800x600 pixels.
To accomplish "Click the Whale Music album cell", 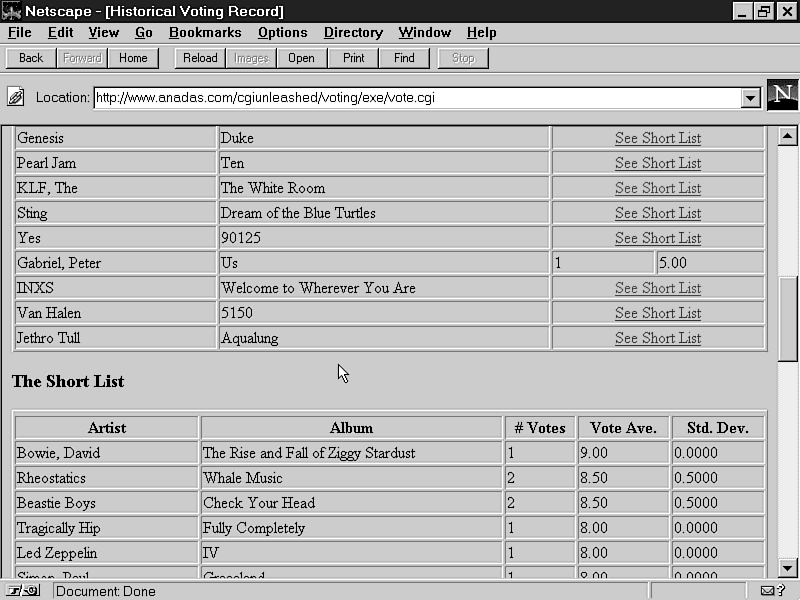I will 352,478.
